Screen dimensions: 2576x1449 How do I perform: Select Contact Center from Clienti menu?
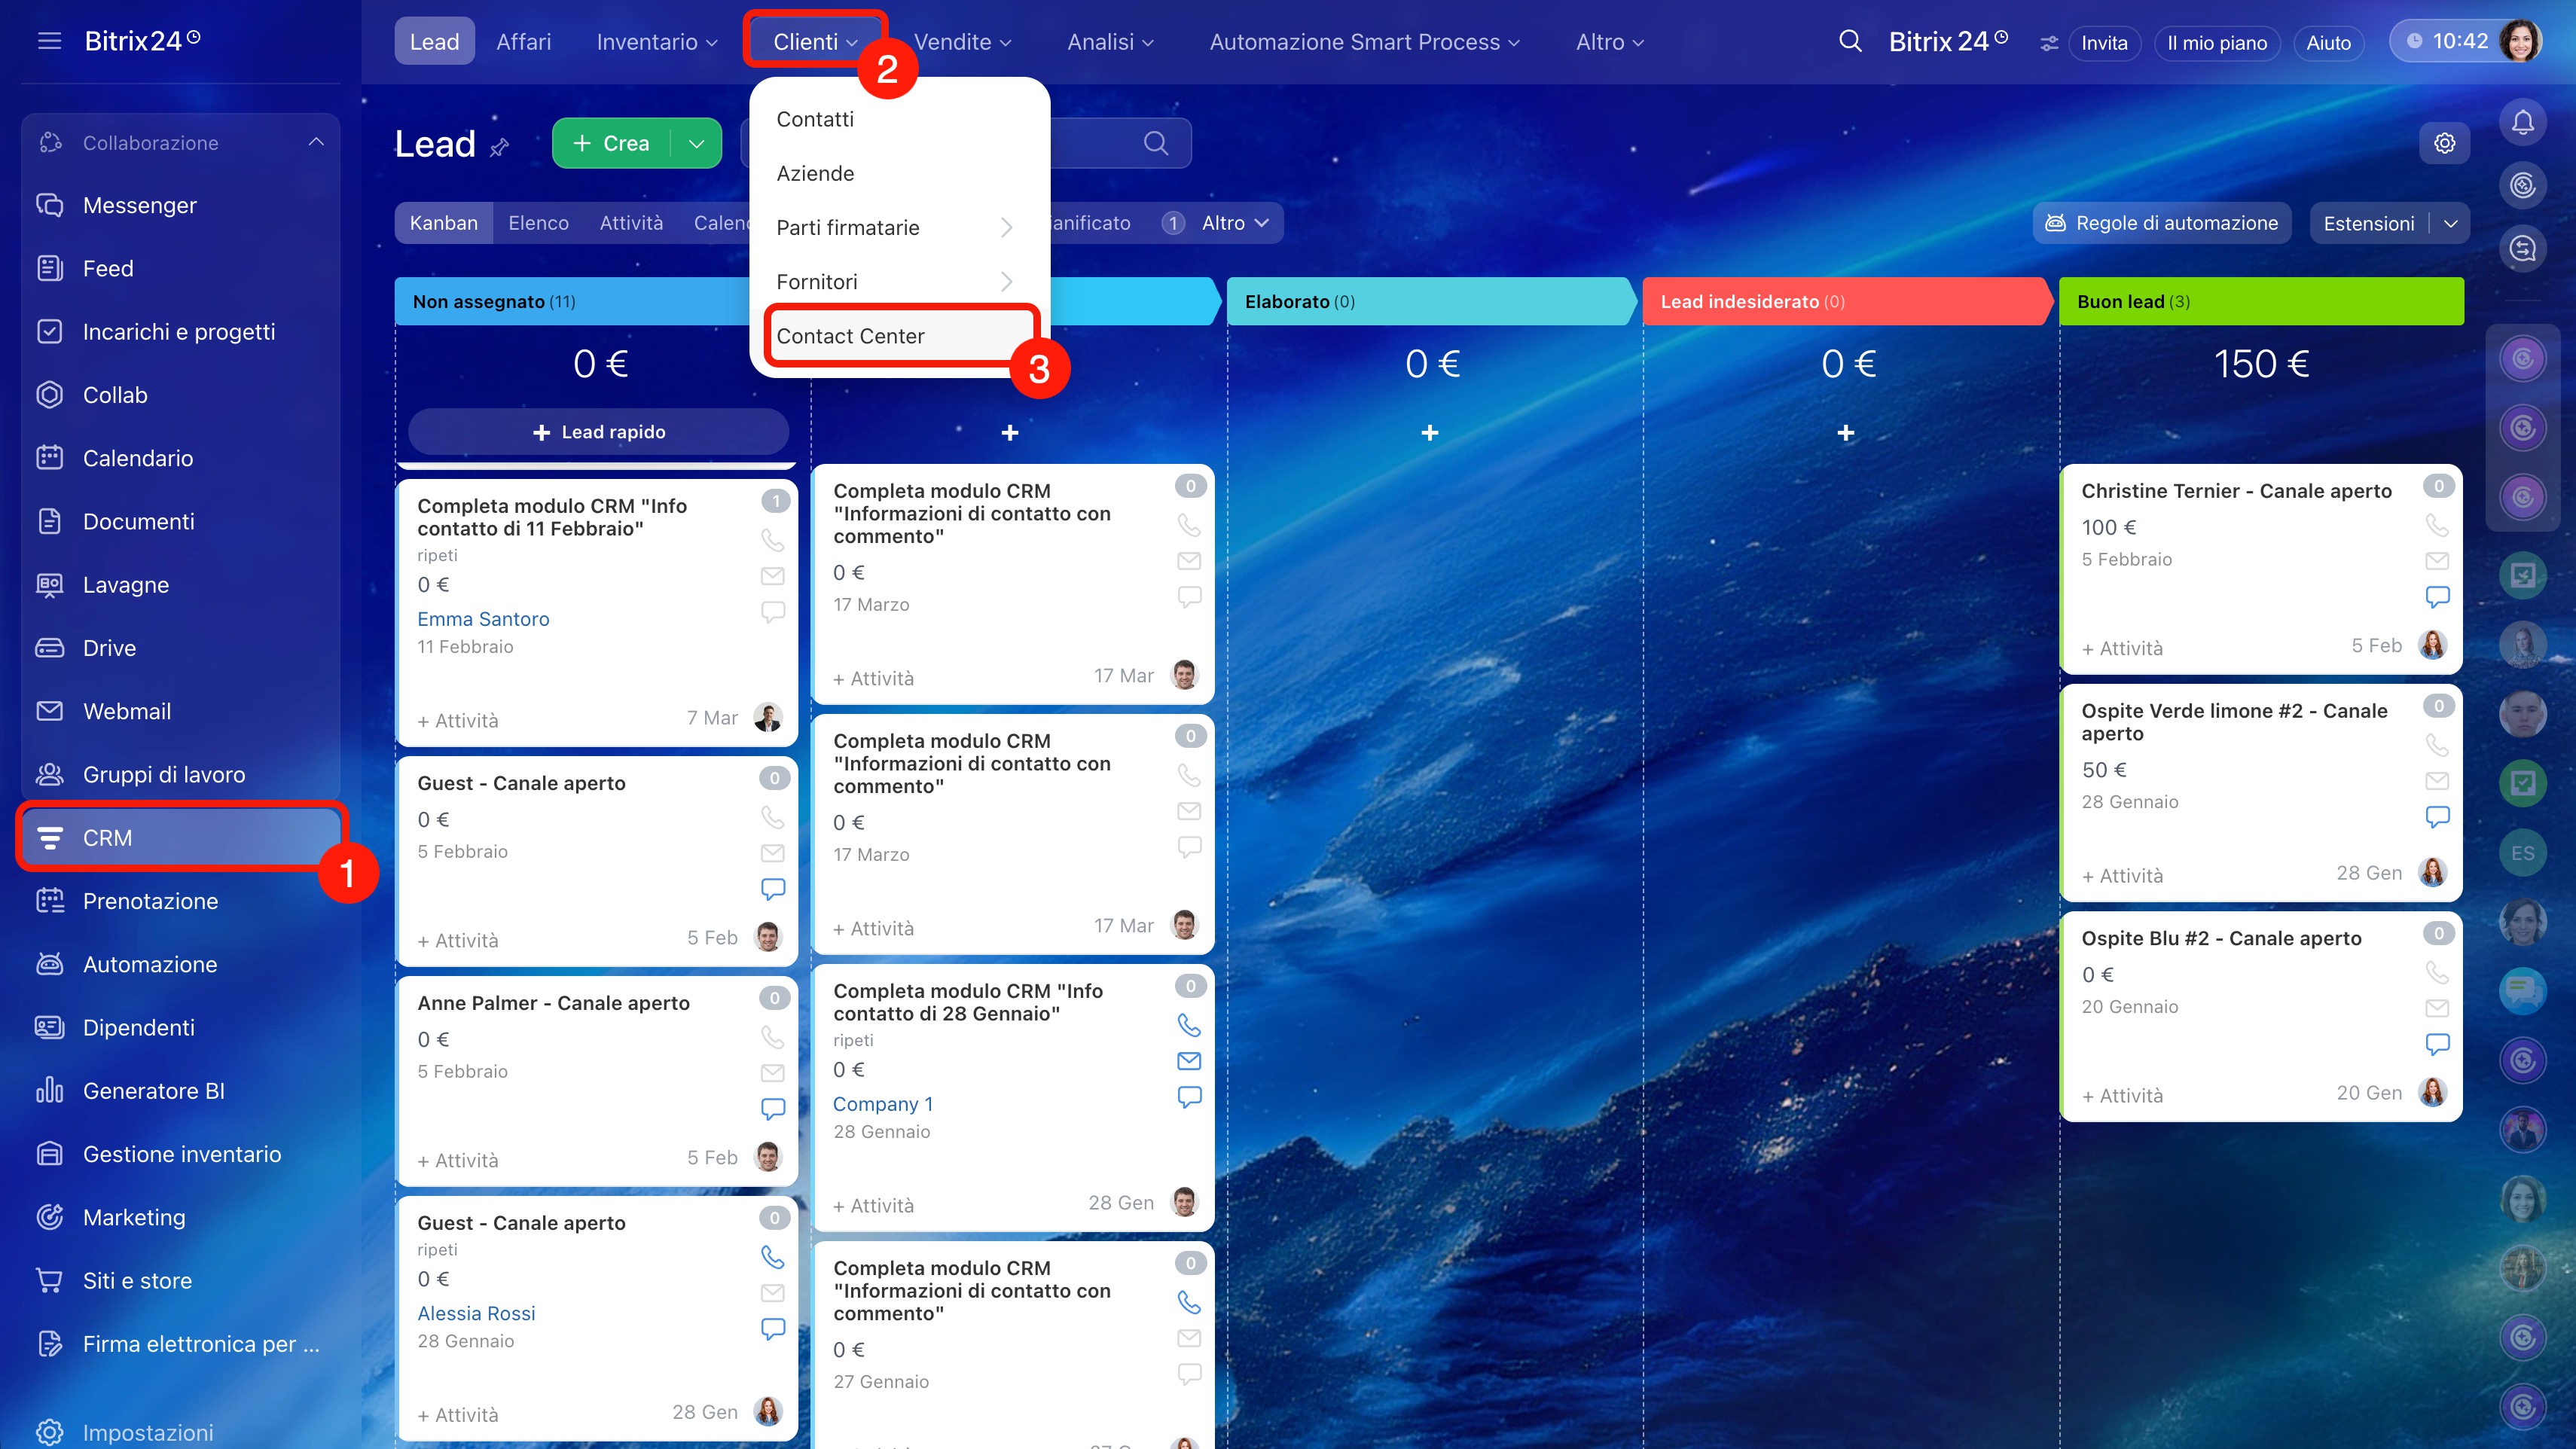tap(850, 336)
